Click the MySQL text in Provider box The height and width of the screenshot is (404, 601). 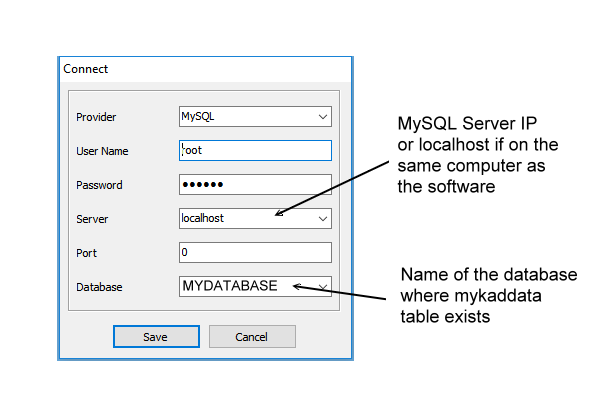[x=197, y=117]
